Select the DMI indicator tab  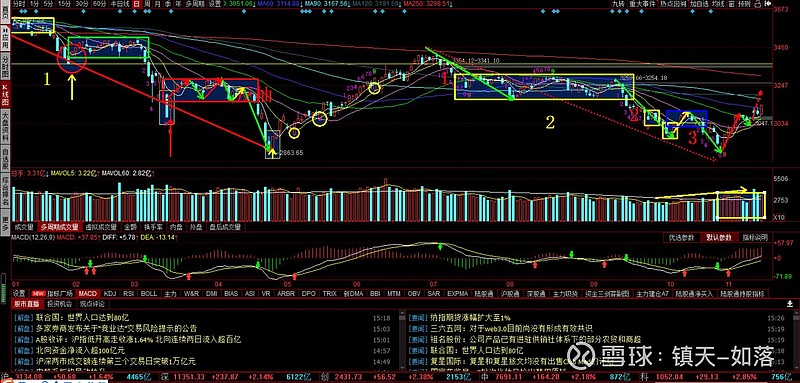coord(211,293)
